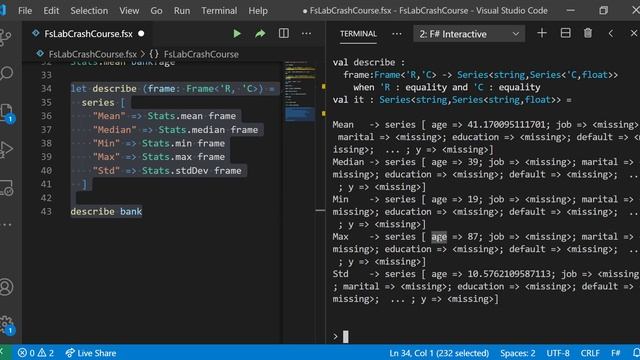Open editor More Actions ellipsis

click(306, 34)
